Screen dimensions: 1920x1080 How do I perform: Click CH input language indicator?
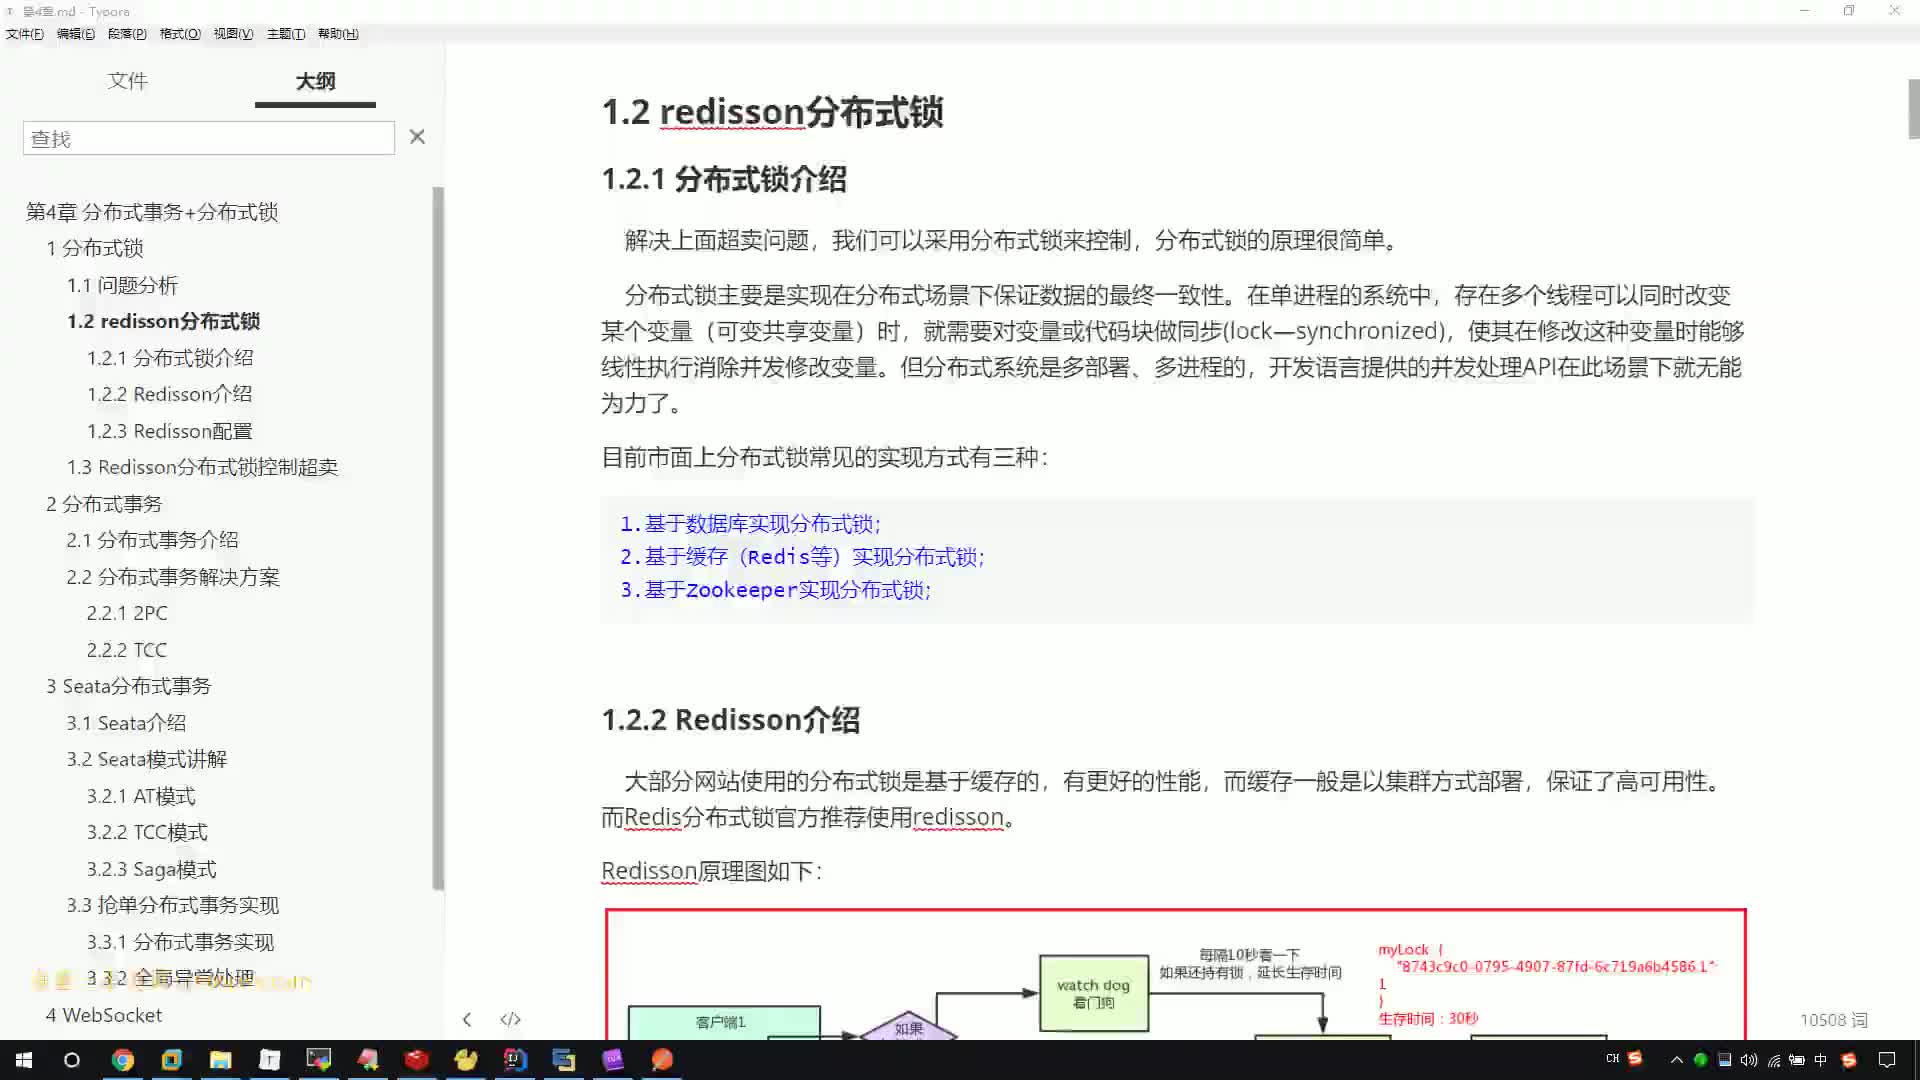1612,1058
